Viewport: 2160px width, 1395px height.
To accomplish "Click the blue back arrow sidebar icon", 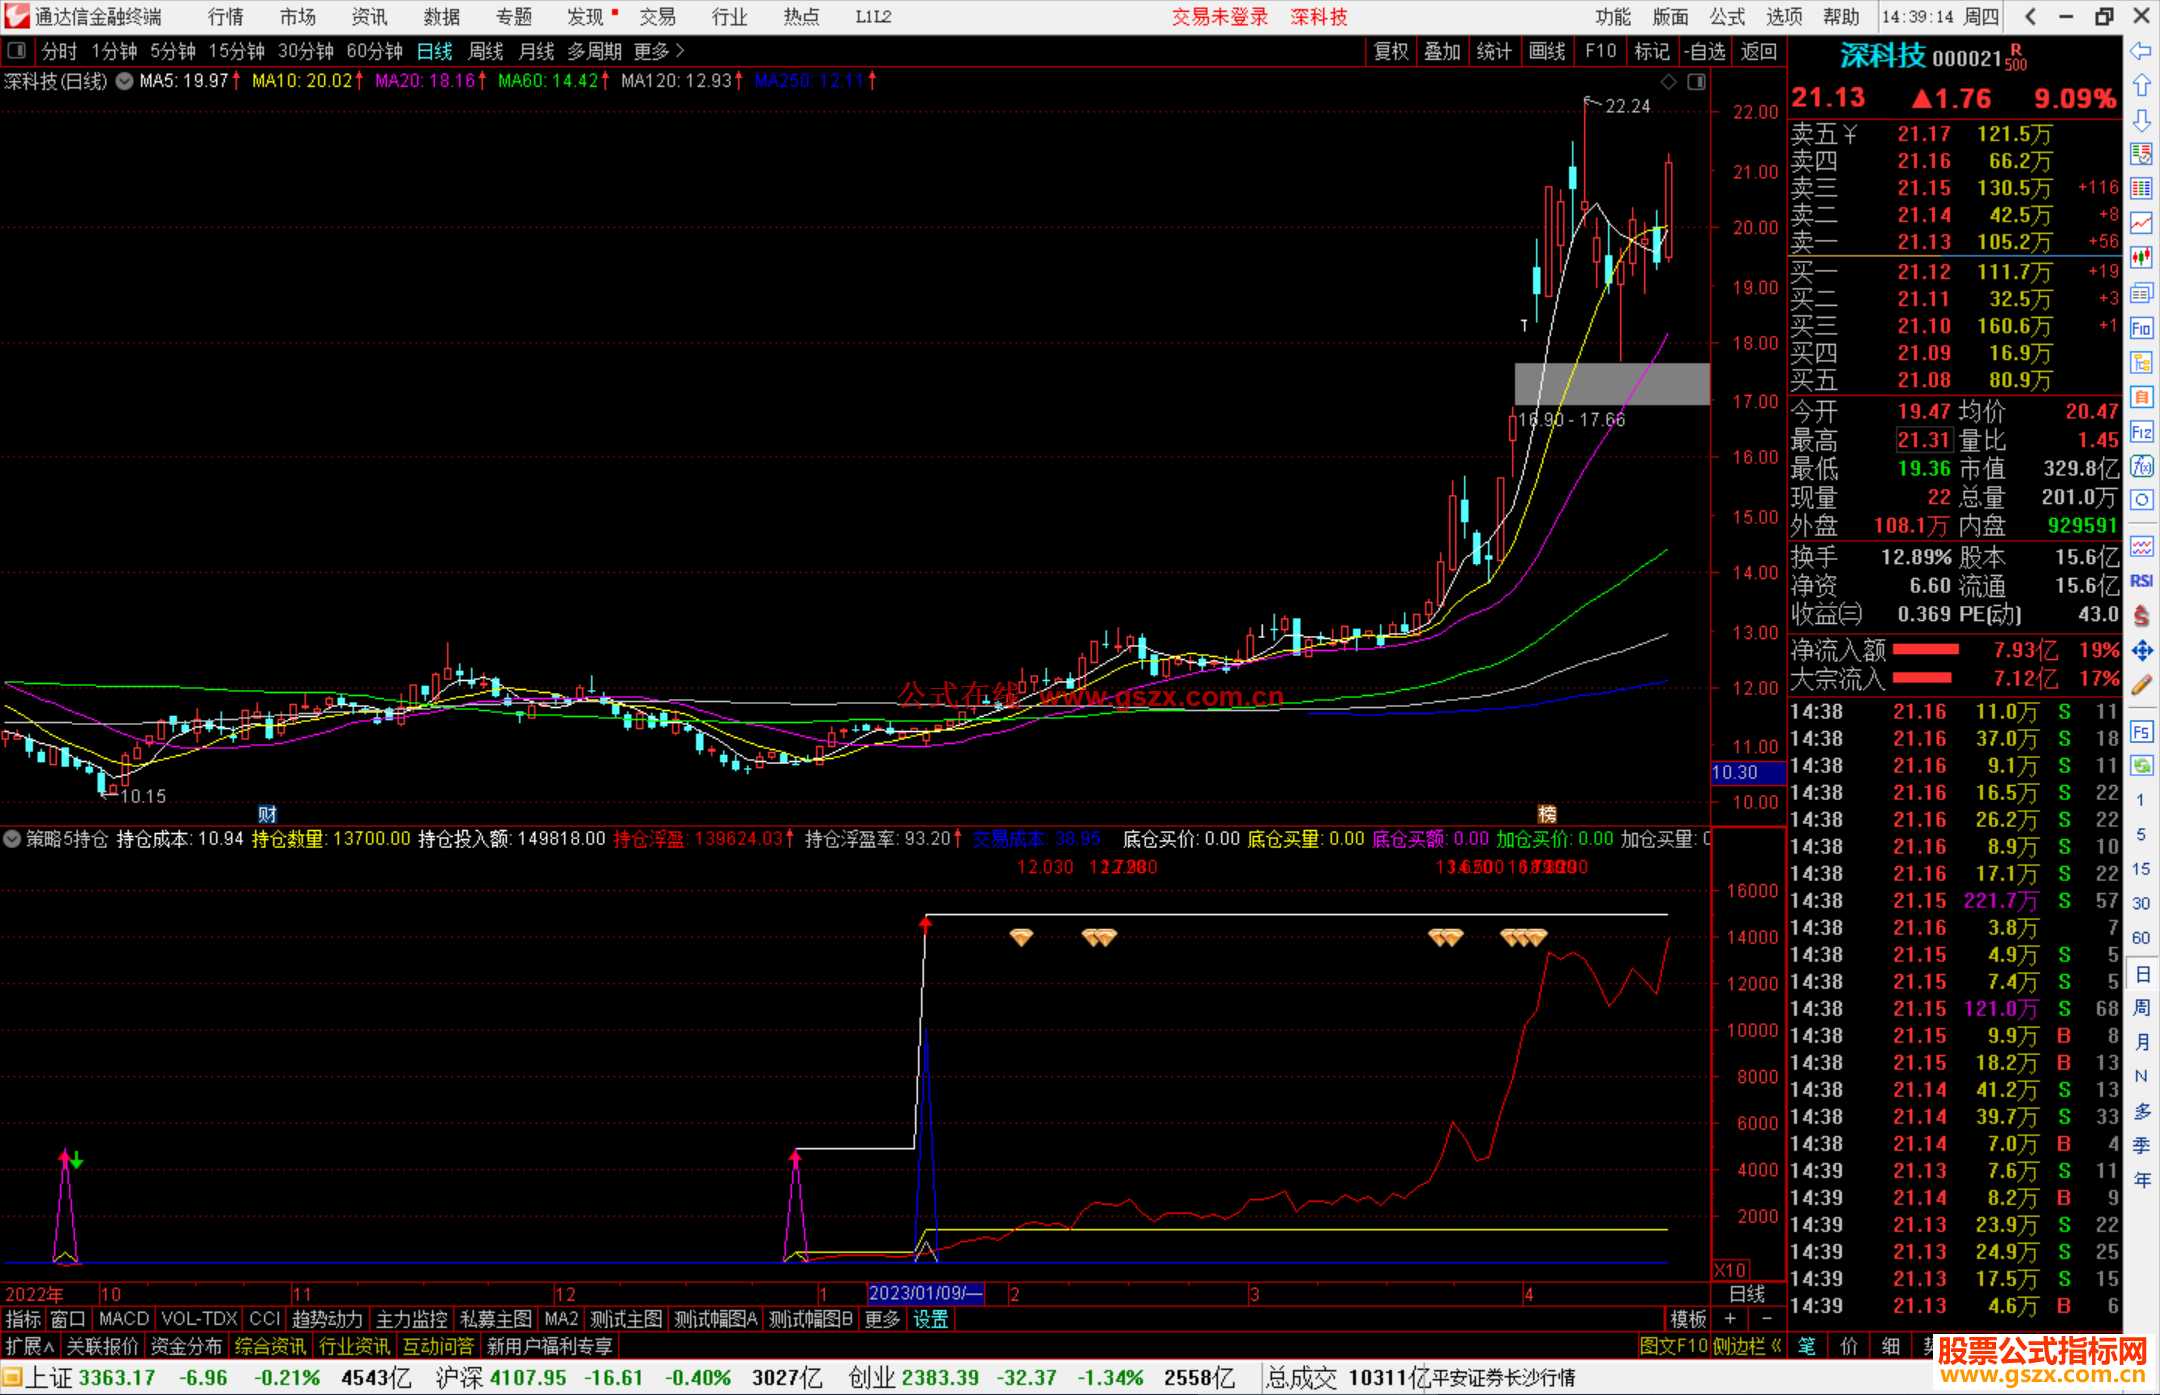I will point(2141,51).
